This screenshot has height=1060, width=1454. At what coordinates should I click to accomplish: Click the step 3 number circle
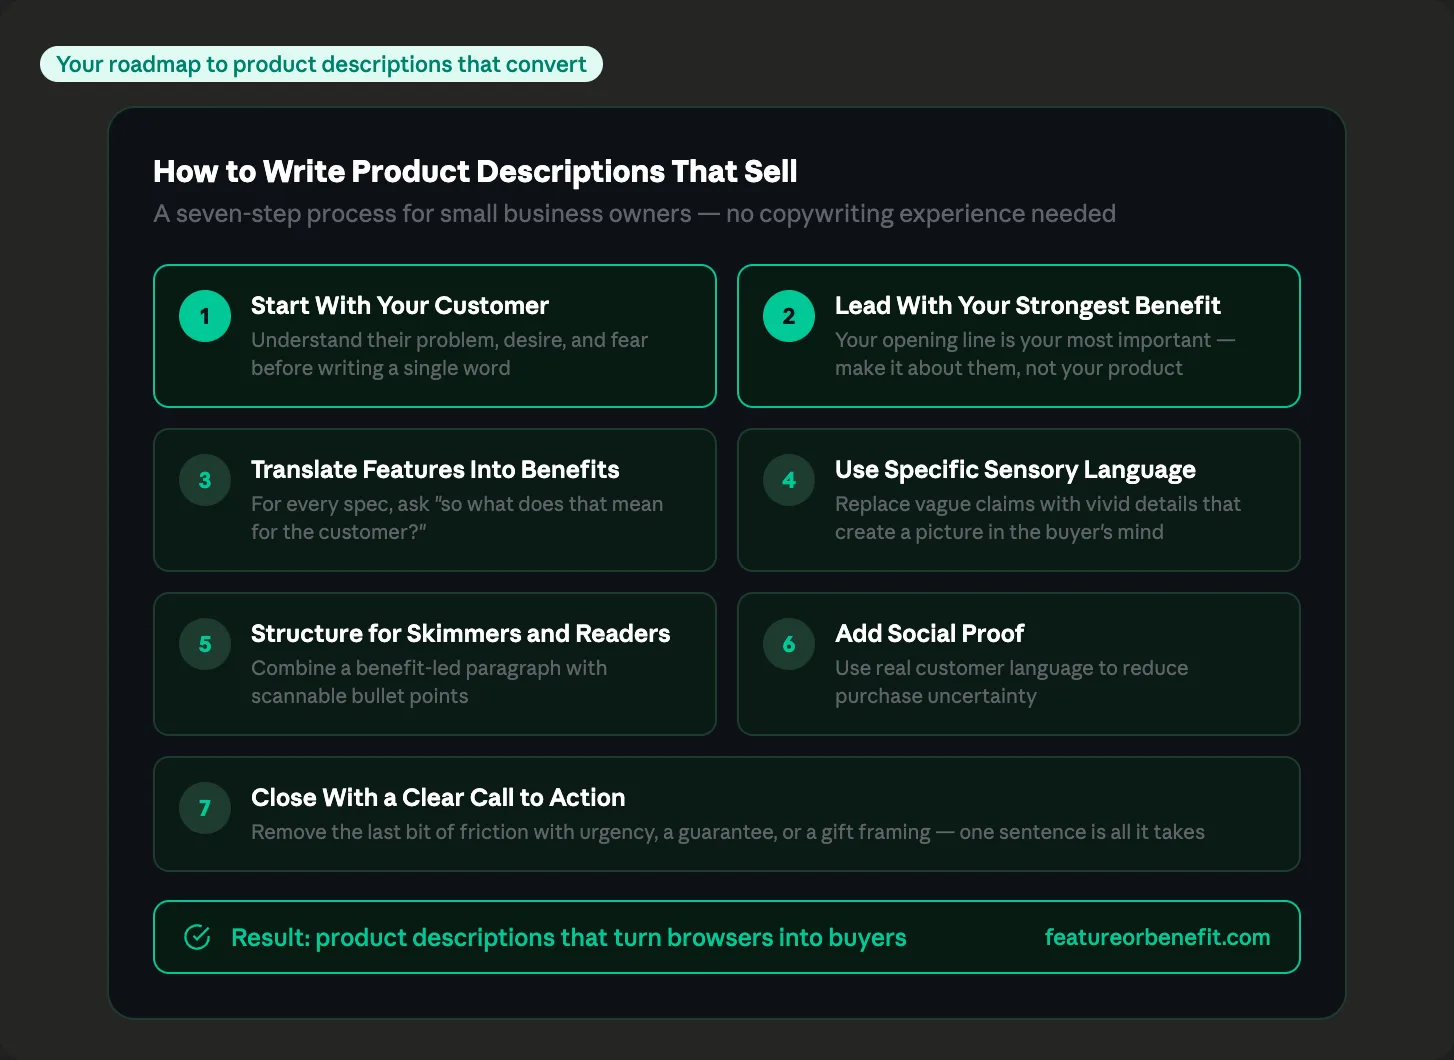click(205, 480)
